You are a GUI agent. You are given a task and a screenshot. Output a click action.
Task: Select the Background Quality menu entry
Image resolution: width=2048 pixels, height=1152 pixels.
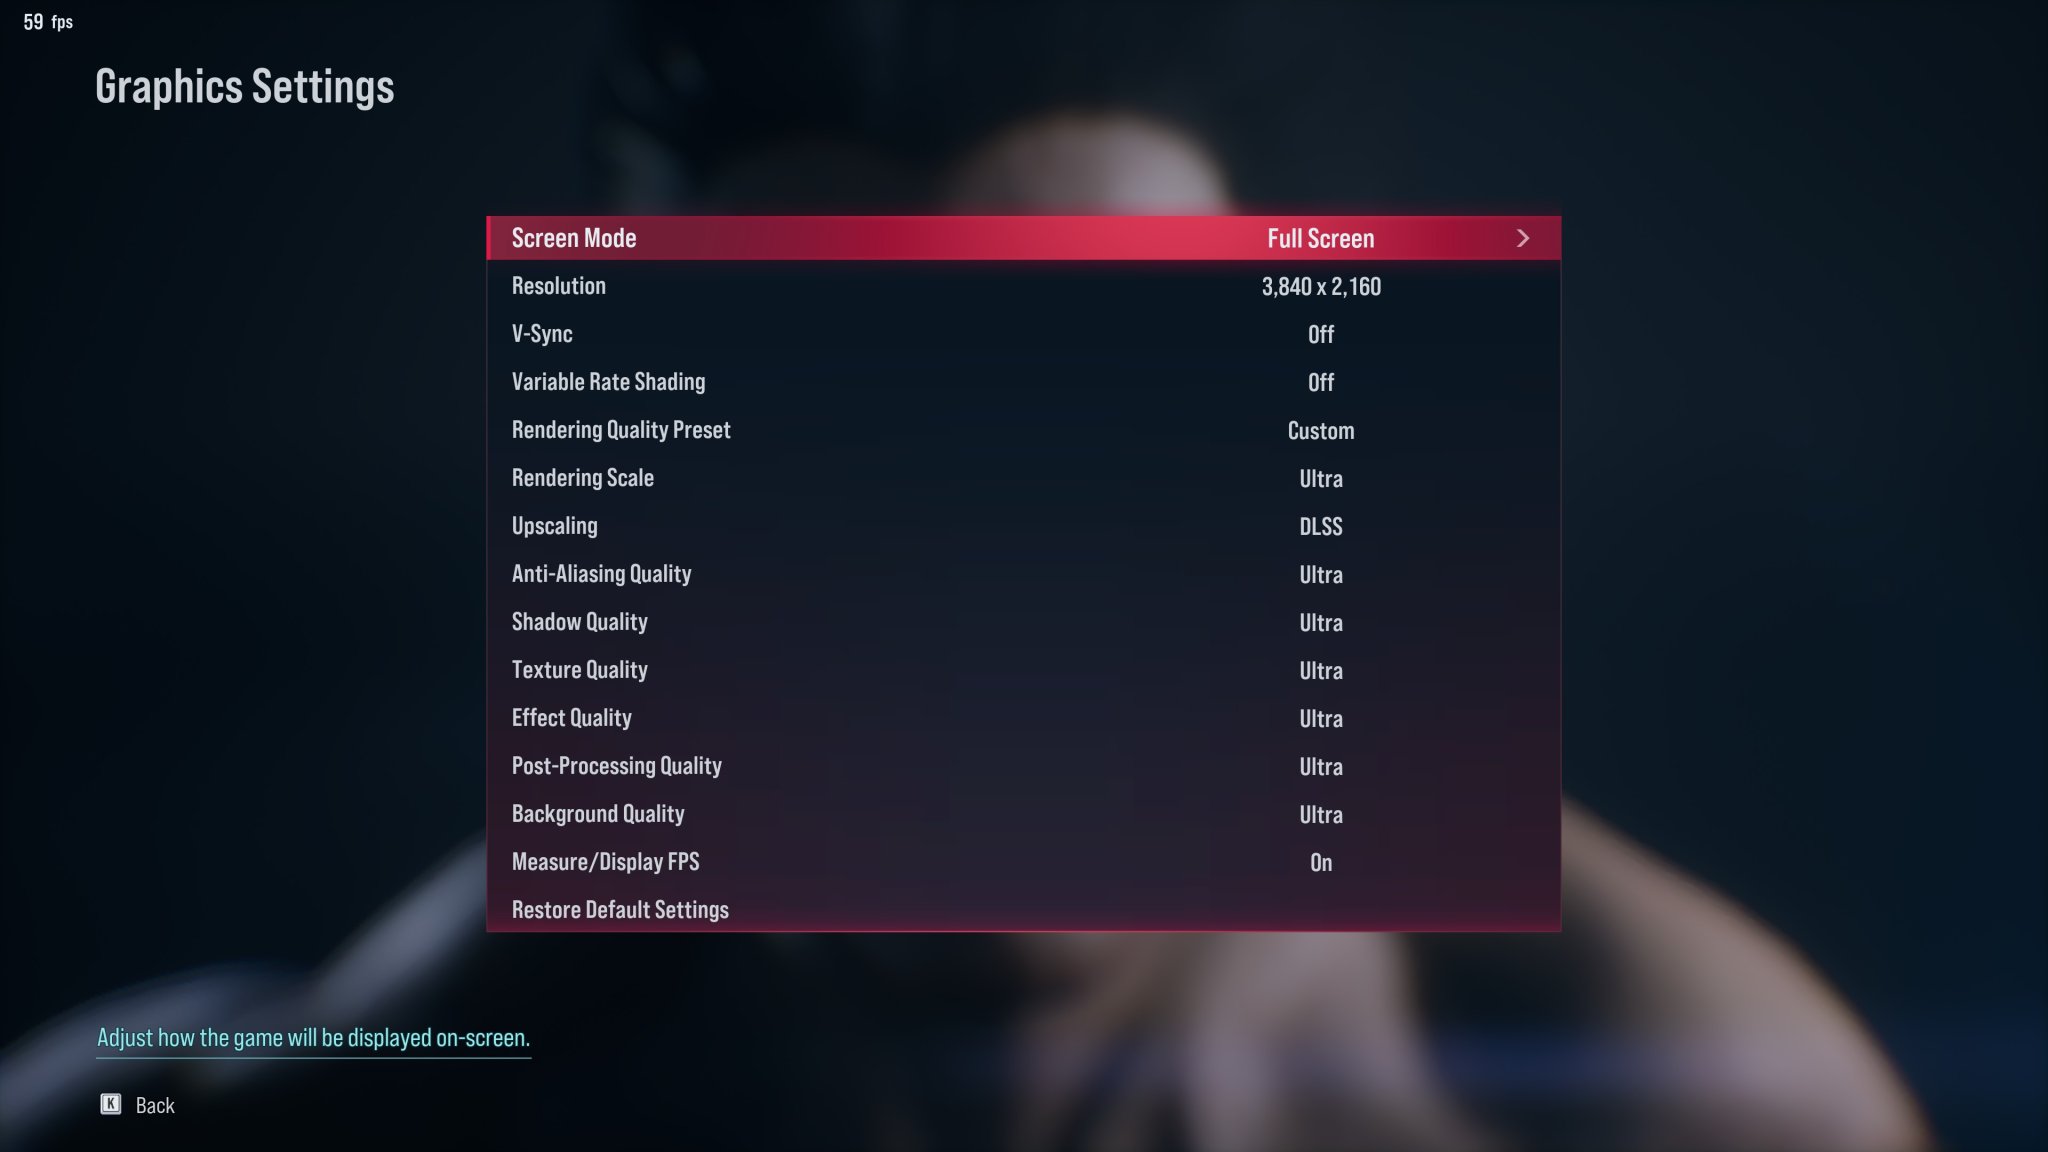click(x=1024, y=813)
